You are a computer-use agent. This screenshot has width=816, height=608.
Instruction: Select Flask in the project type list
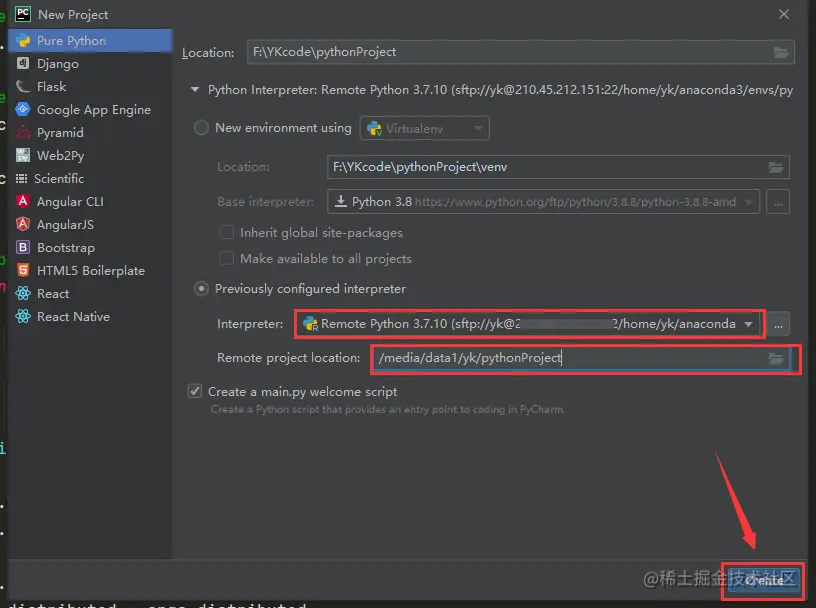tap(90, 86)
